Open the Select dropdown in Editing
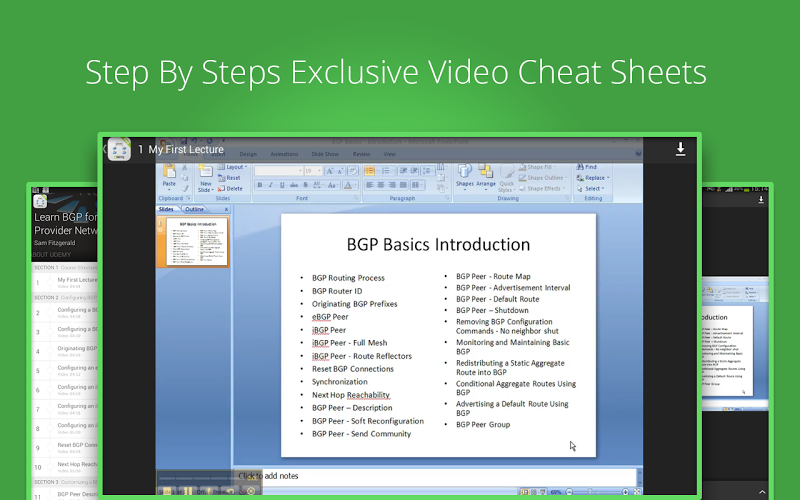 click(590, 188)
